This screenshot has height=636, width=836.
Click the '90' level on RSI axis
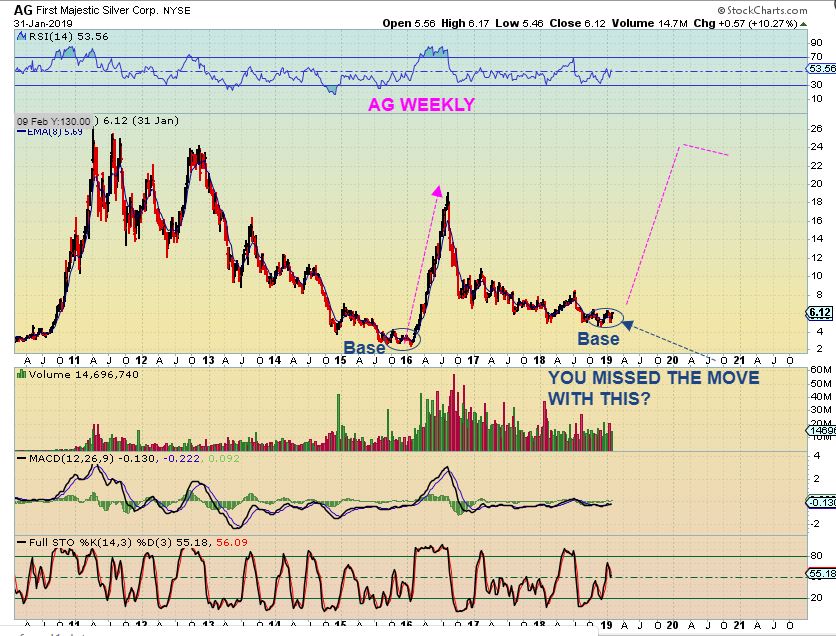816,43
